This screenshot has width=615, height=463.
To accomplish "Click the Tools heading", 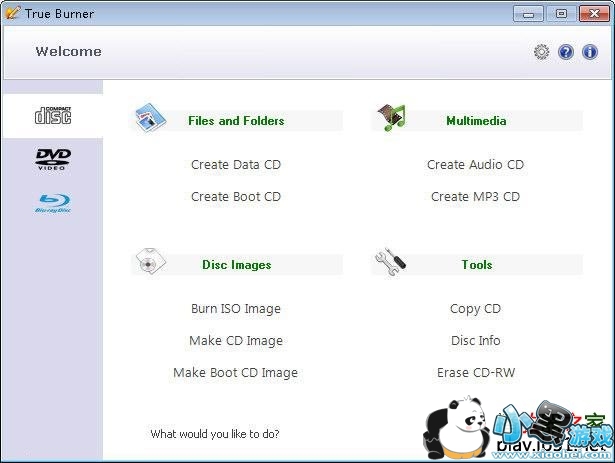I will click(x=477, y=264).
